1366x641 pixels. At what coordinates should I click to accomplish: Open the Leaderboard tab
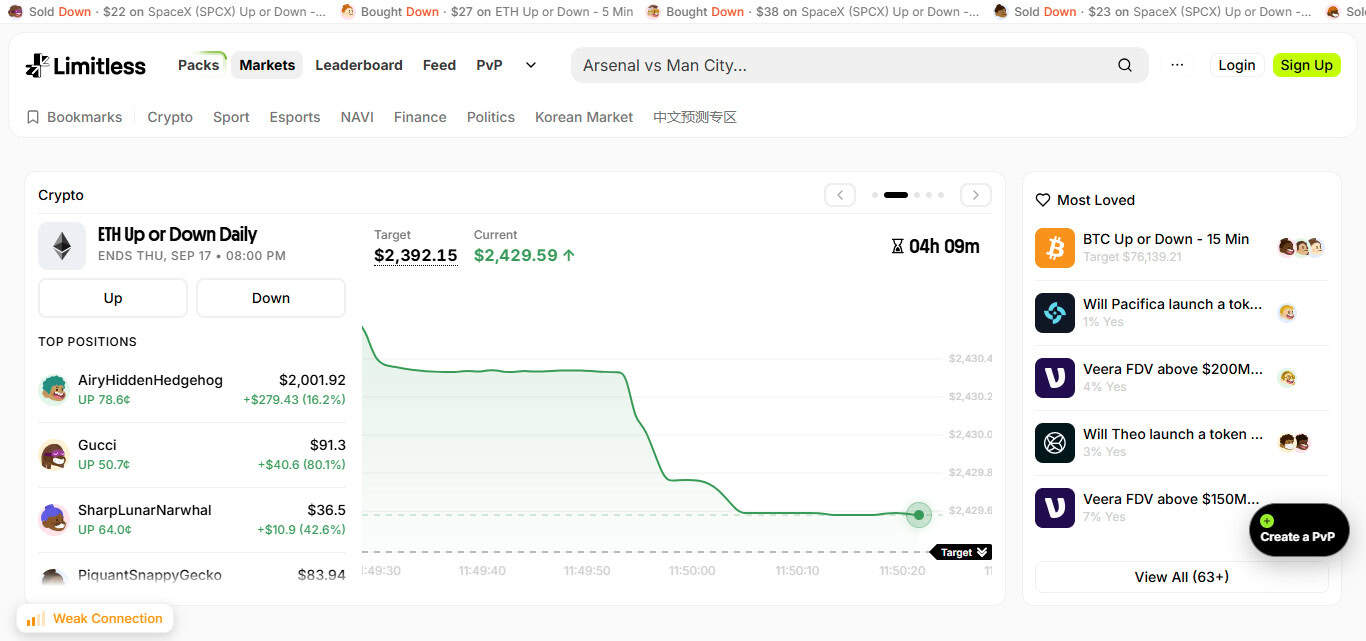click(359, 65)
